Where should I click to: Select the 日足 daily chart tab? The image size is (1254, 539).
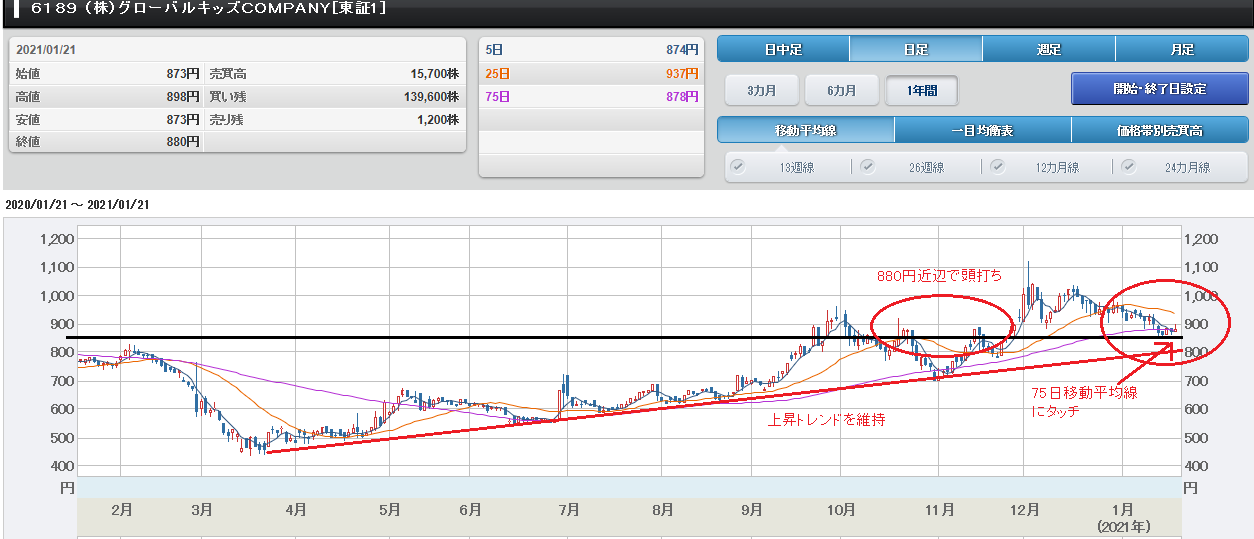915,49
